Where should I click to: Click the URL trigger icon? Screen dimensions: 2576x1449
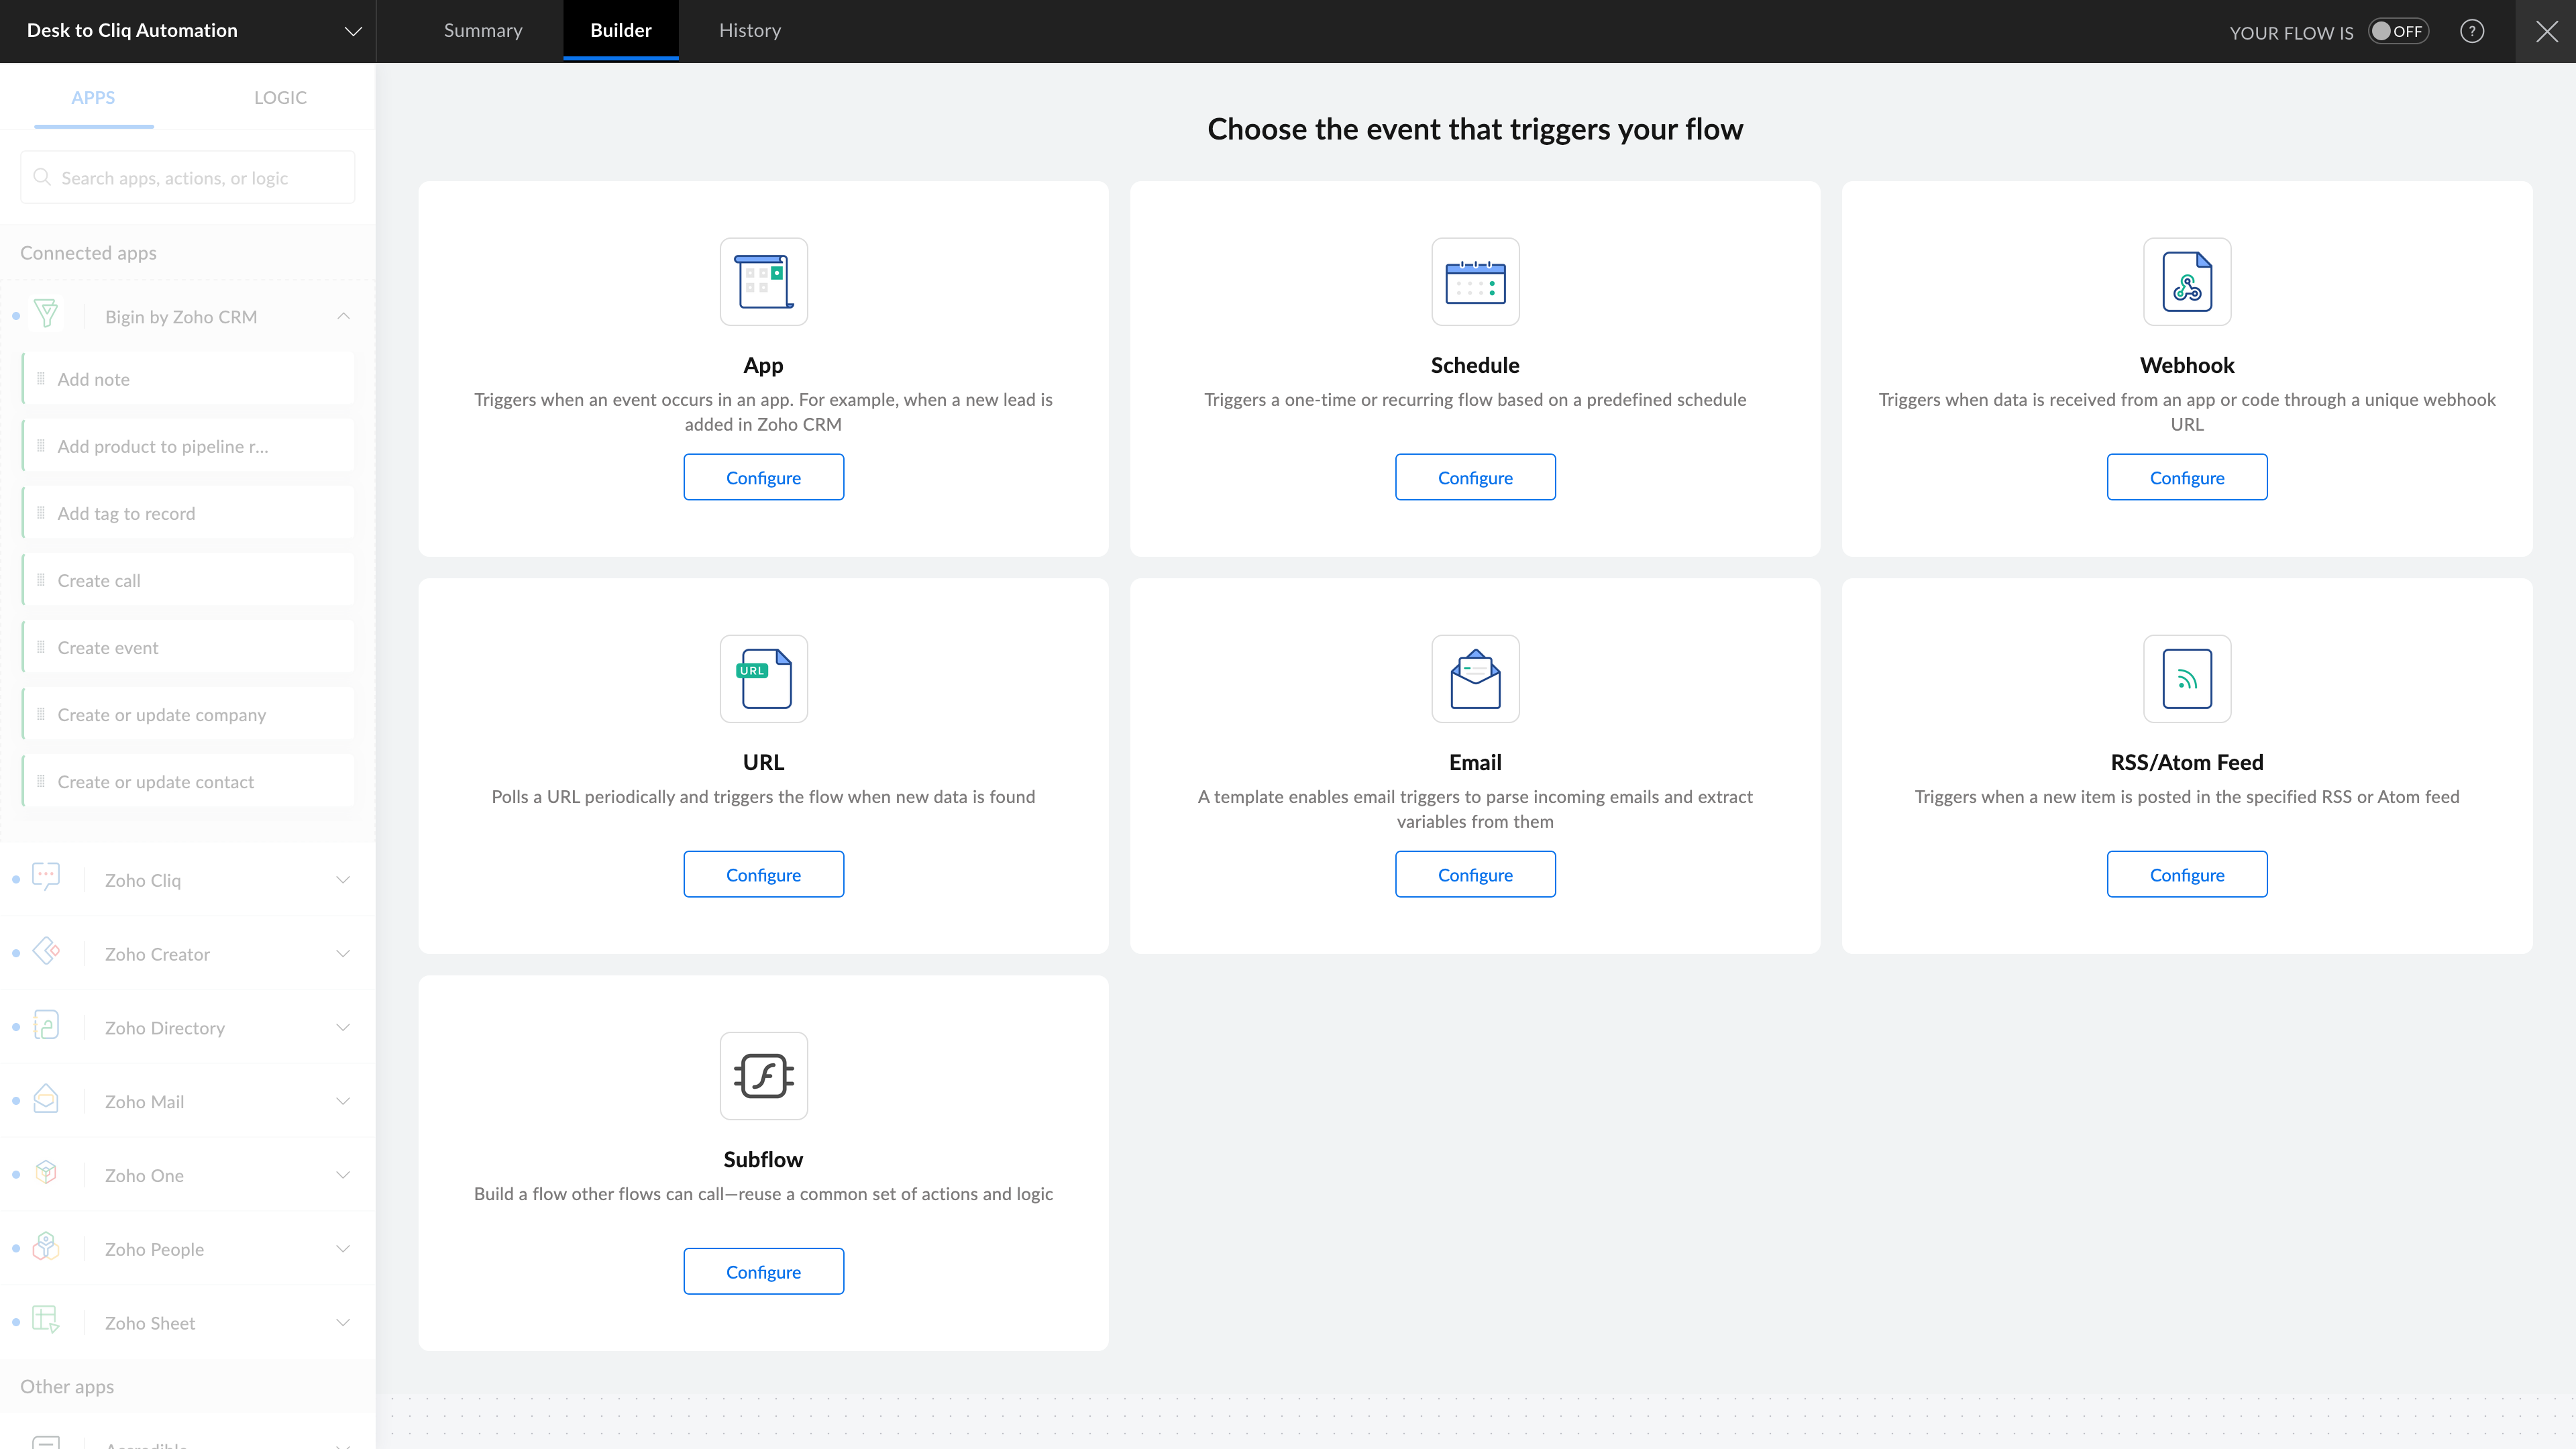pos(763,678)
